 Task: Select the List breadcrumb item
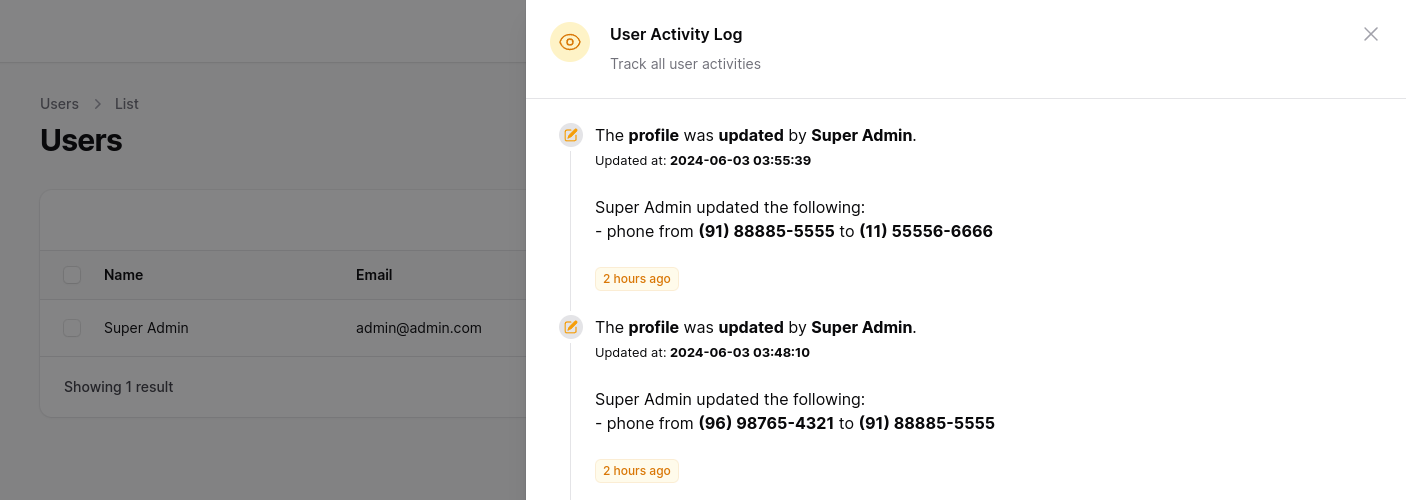click(x=126, y=104)
